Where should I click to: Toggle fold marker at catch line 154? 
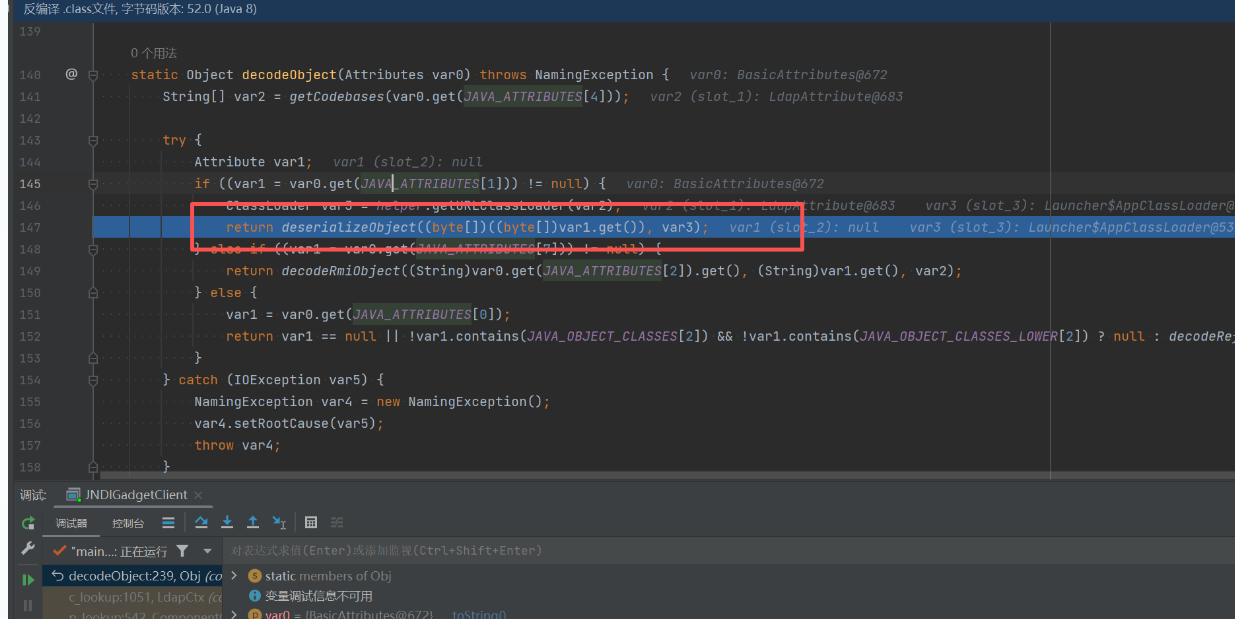pos(93,380)
